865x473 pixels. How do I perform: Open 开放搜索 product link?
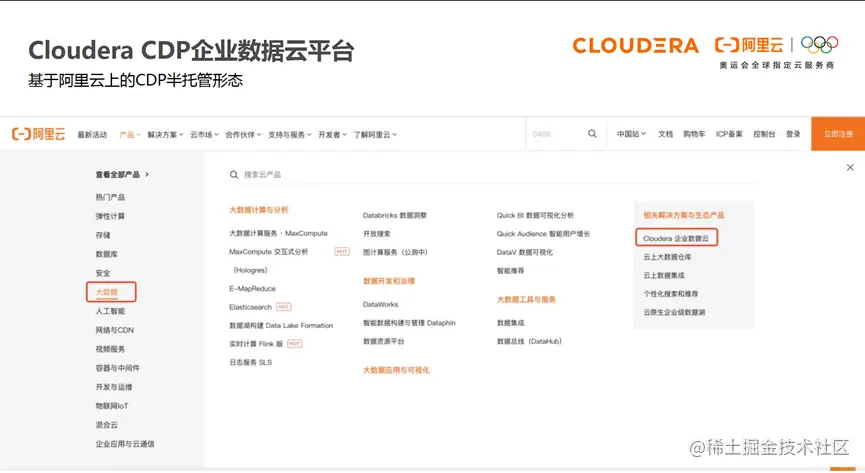tap(377, 233)
